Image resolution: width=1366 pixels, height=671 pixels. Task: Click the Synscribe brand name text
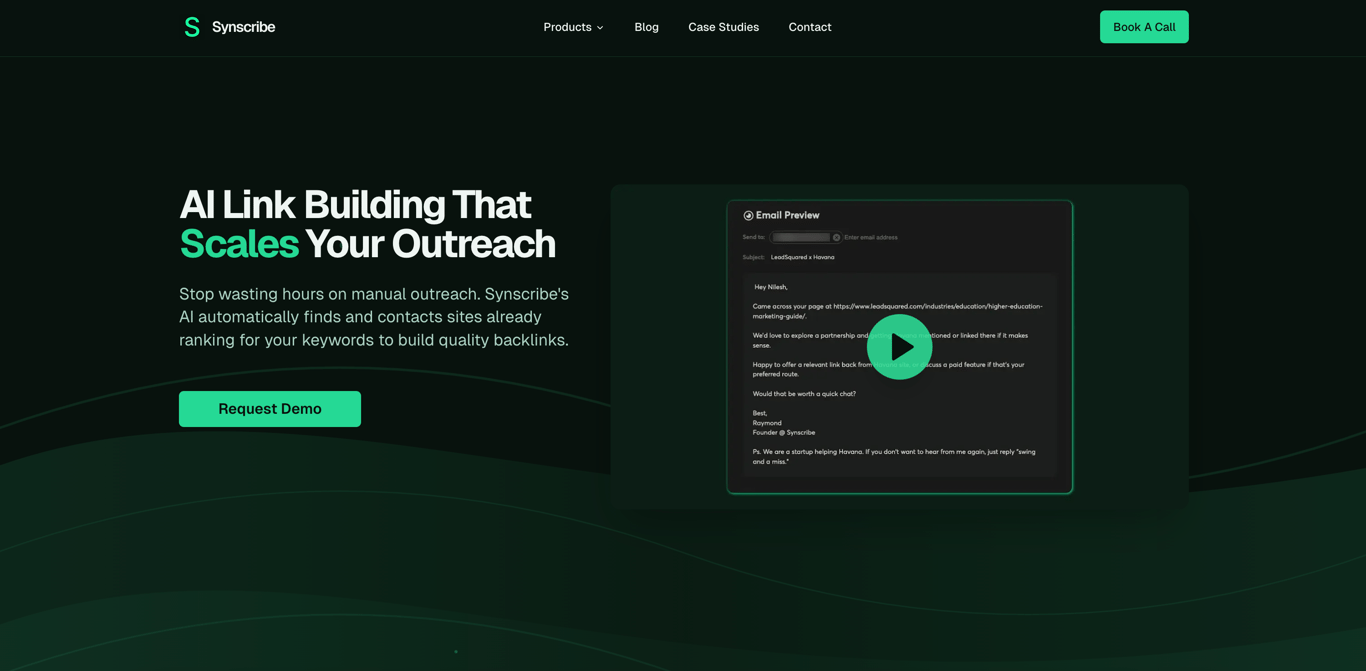tap(243, 27)
